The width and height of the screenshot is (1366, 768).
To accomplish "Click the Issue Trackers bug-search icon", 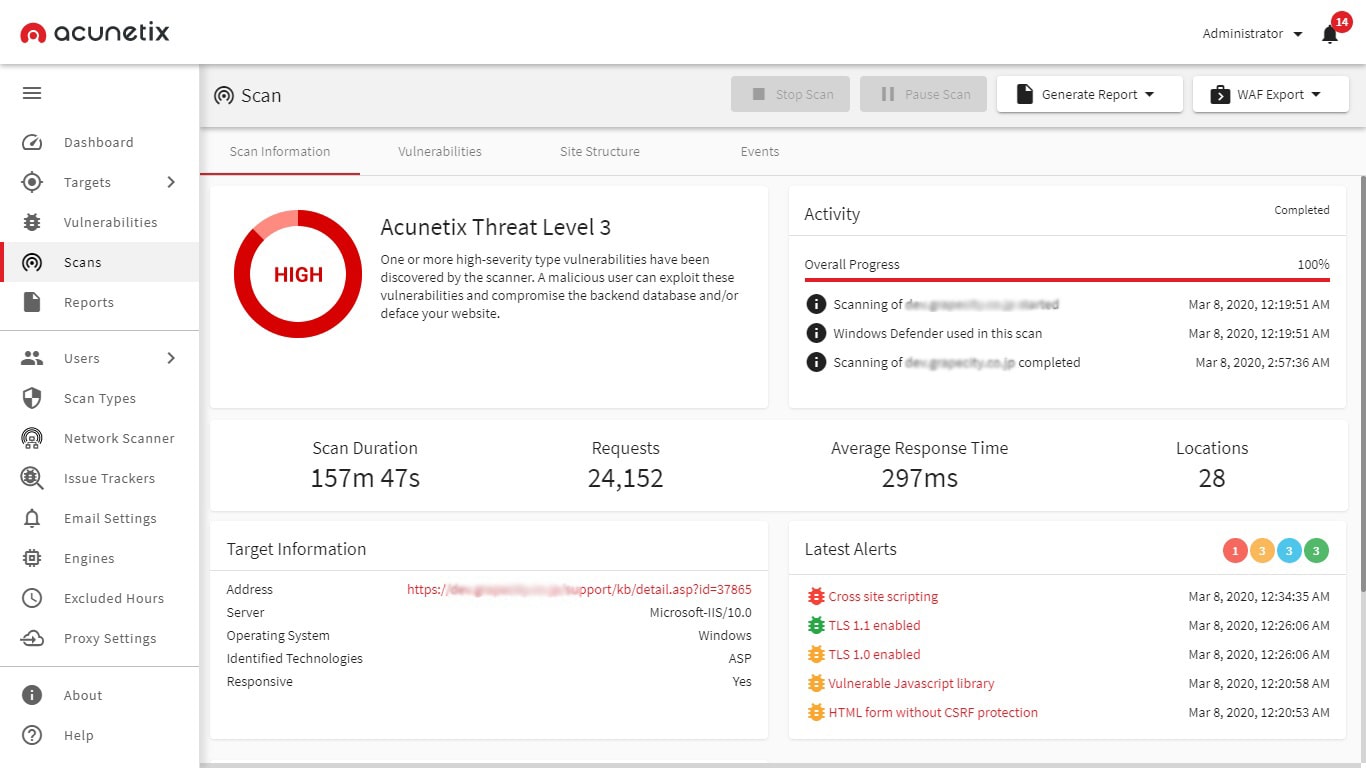I will [x=32, y=478].
